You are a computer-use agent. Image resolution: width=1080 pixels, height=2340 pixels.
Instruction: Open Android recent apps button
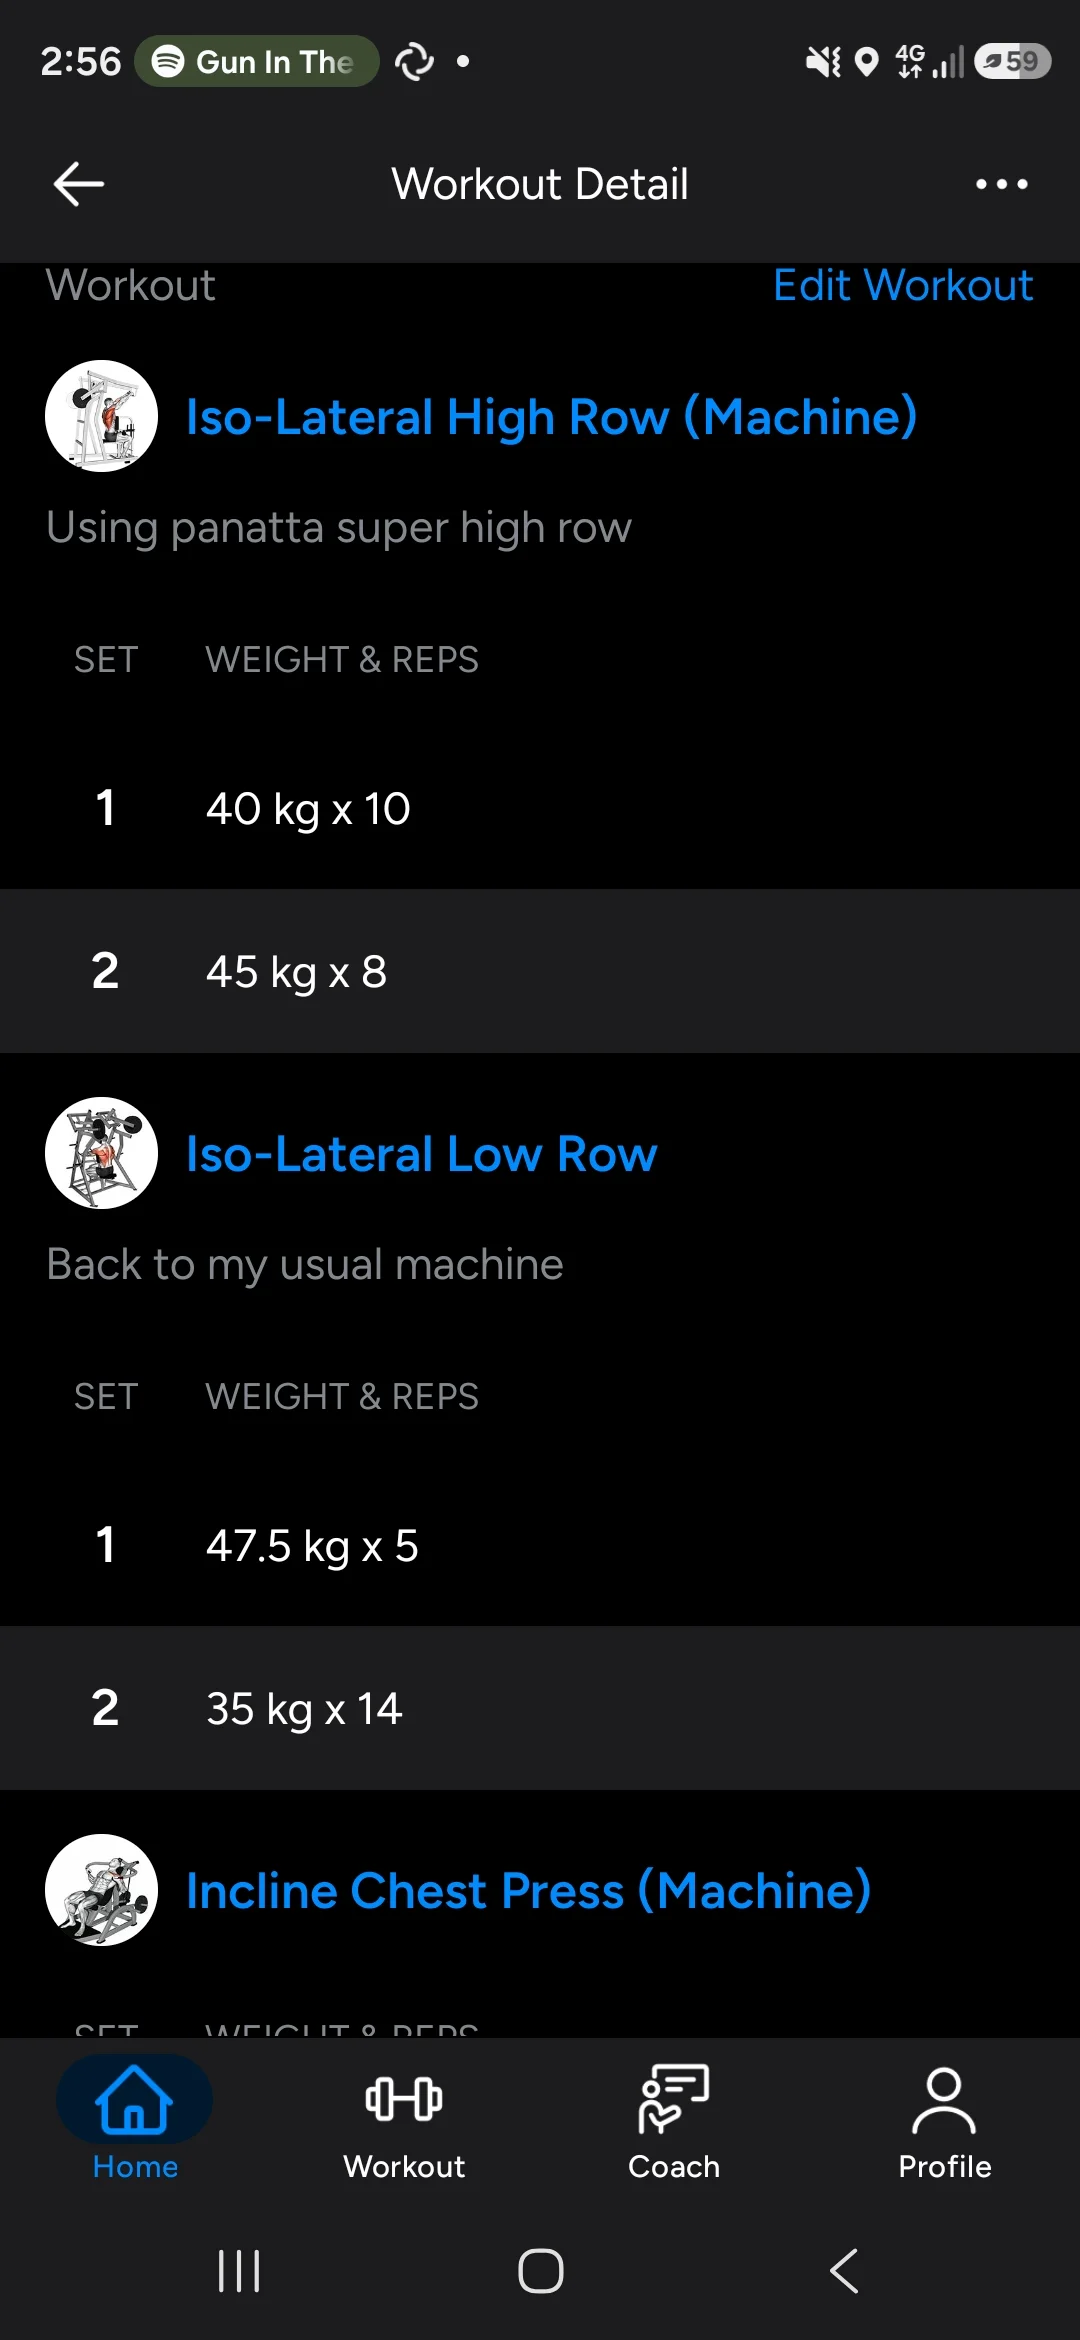point(239,2271)
